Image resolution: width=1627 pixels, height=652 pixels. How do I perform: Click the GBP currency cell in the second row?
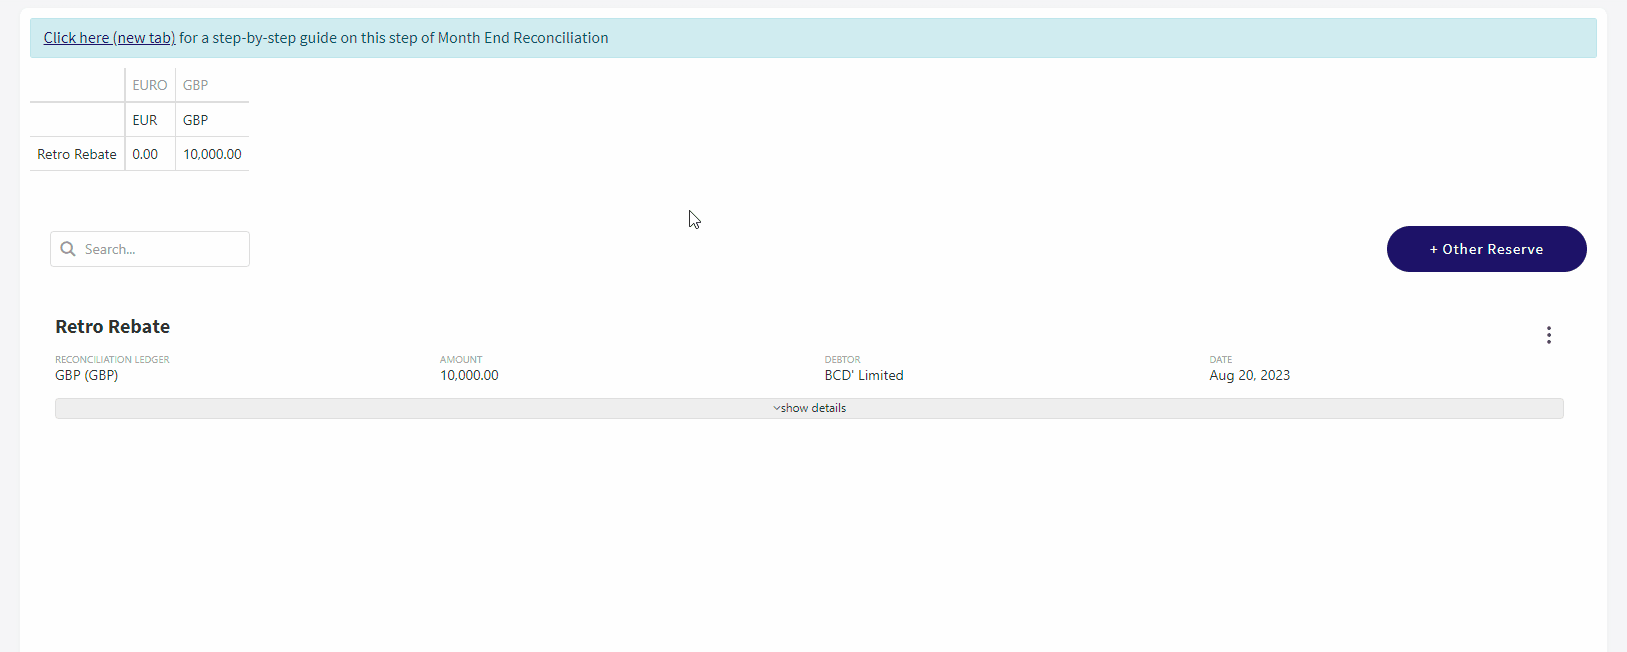[x=195, y=120]
